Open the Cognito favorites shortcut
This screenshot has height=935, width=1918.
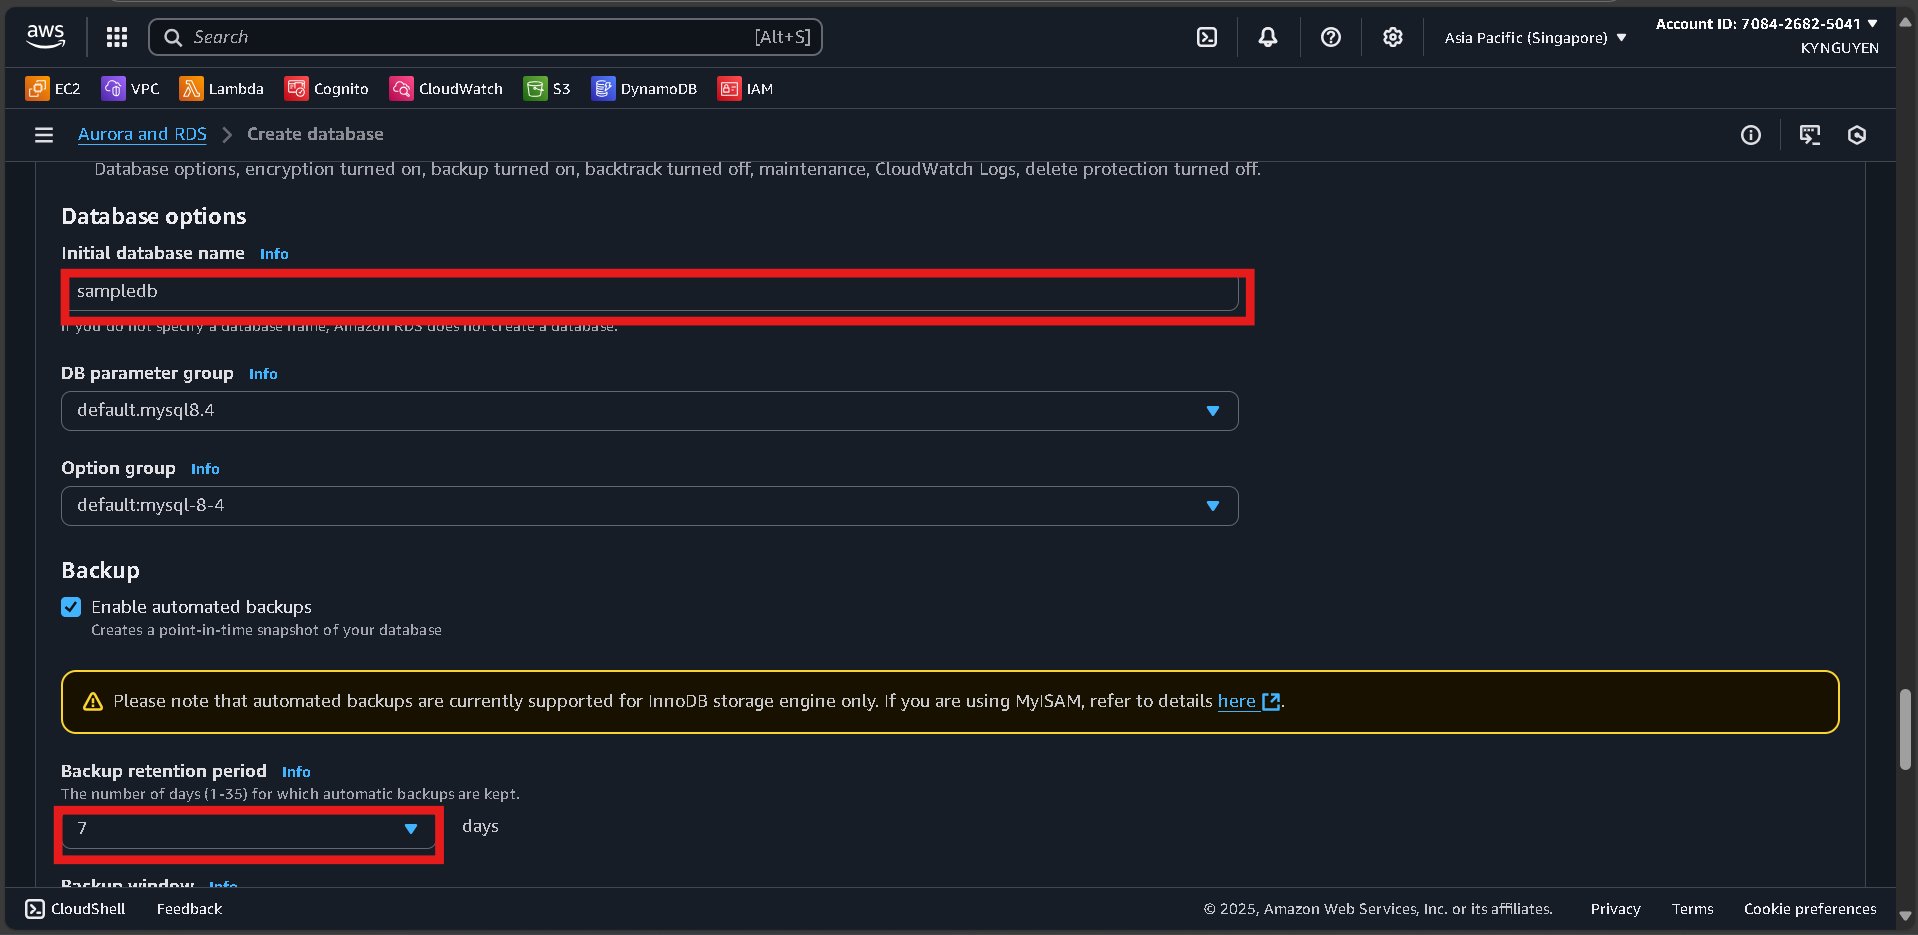point(326,88)
